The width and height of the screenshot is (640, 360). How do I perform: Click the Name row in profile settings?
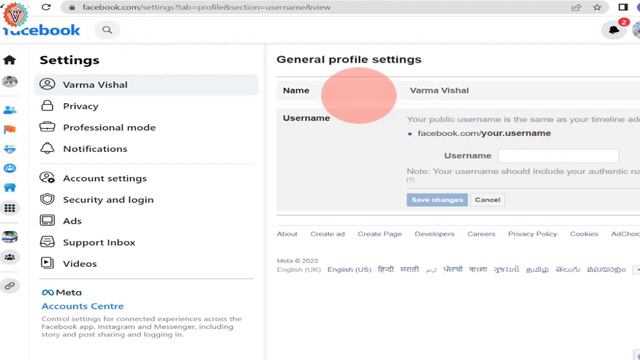(458, 91)
